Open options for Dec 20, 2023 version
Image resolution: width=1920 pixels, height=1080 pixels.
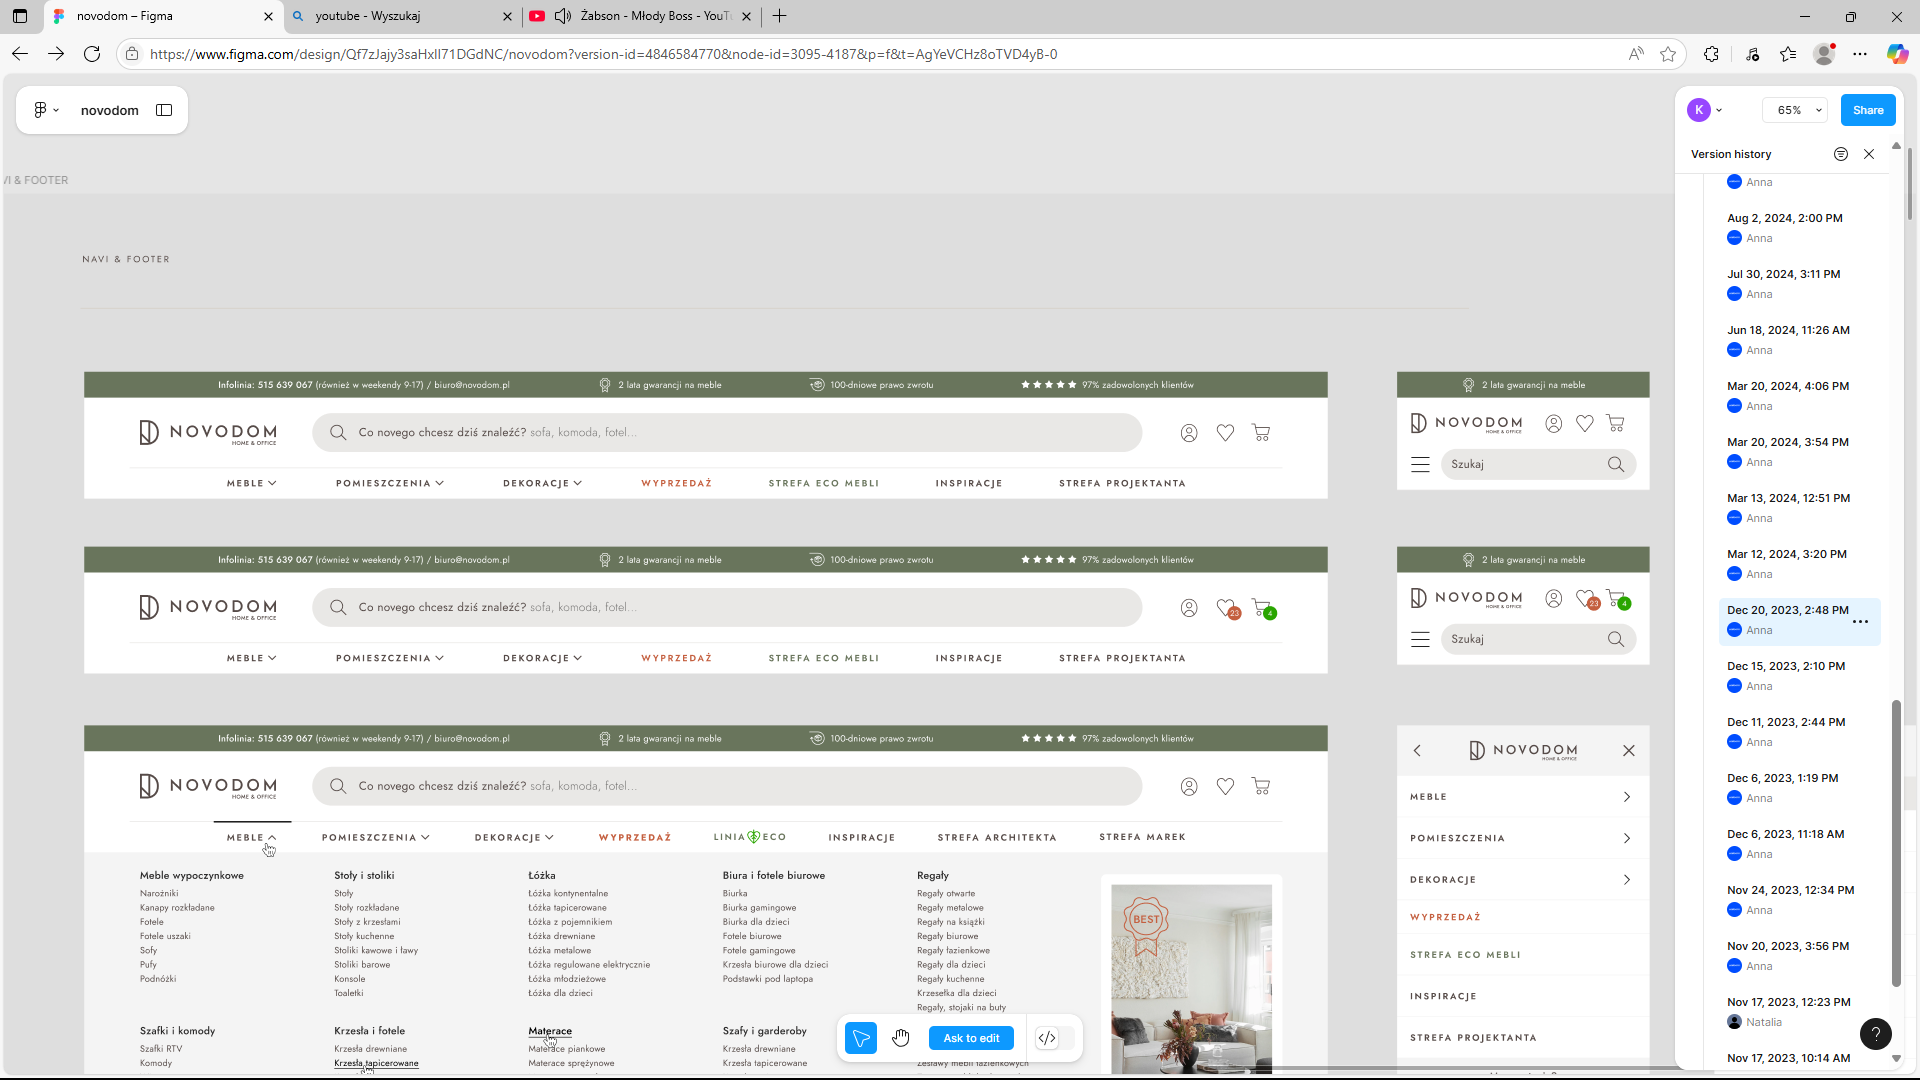point(1860,622)
